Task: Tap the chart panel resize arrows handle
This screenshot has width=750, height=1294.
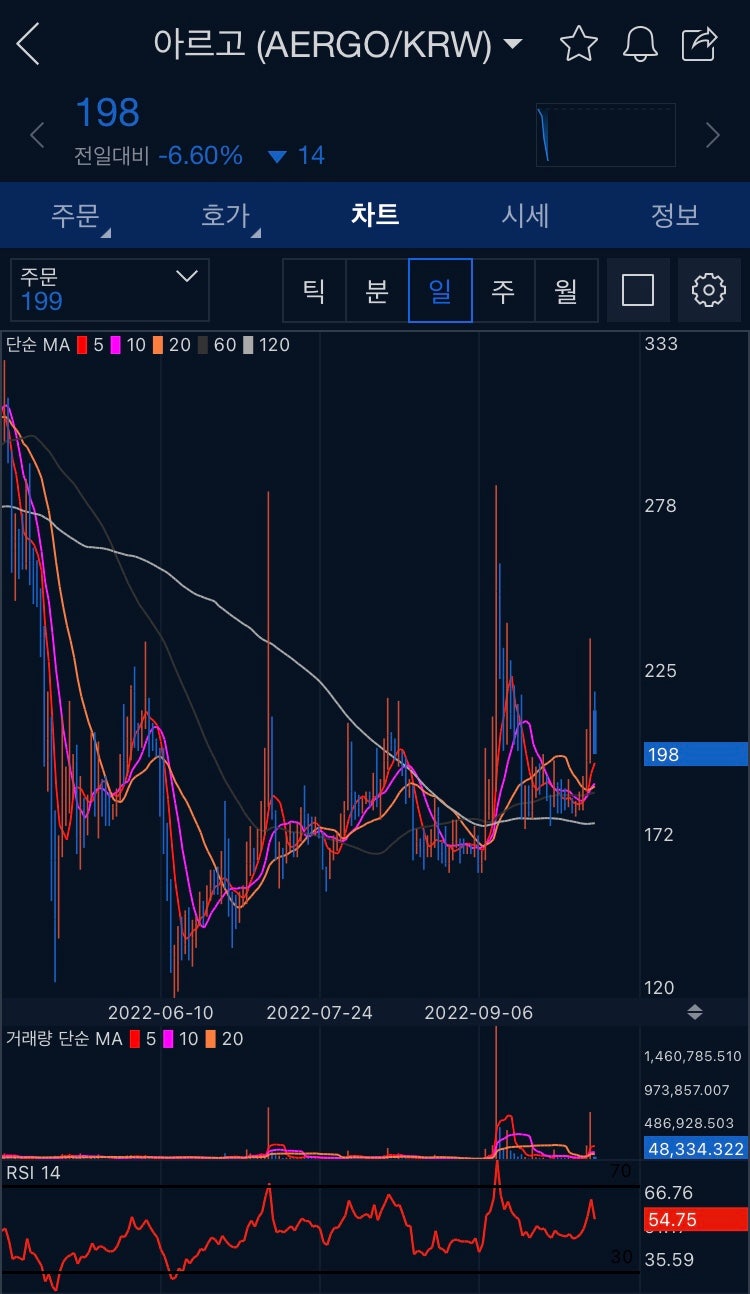Action: click(x=695, y=1012)
